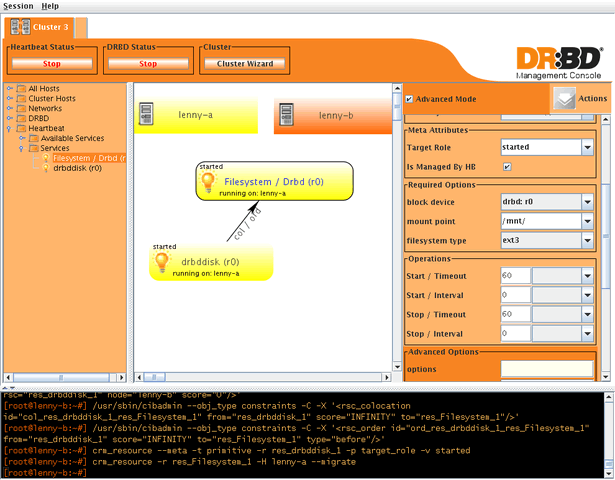The height and width of the screenshot is (480, 615).
Task: Open Stop / Timeout unit dropdown
Action: pyautogui.click(x=587, y=314)
